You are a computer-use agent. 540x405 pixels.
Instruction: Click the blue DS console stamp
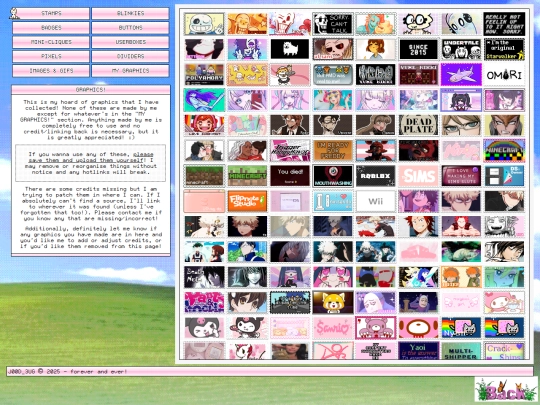(504, 176)
